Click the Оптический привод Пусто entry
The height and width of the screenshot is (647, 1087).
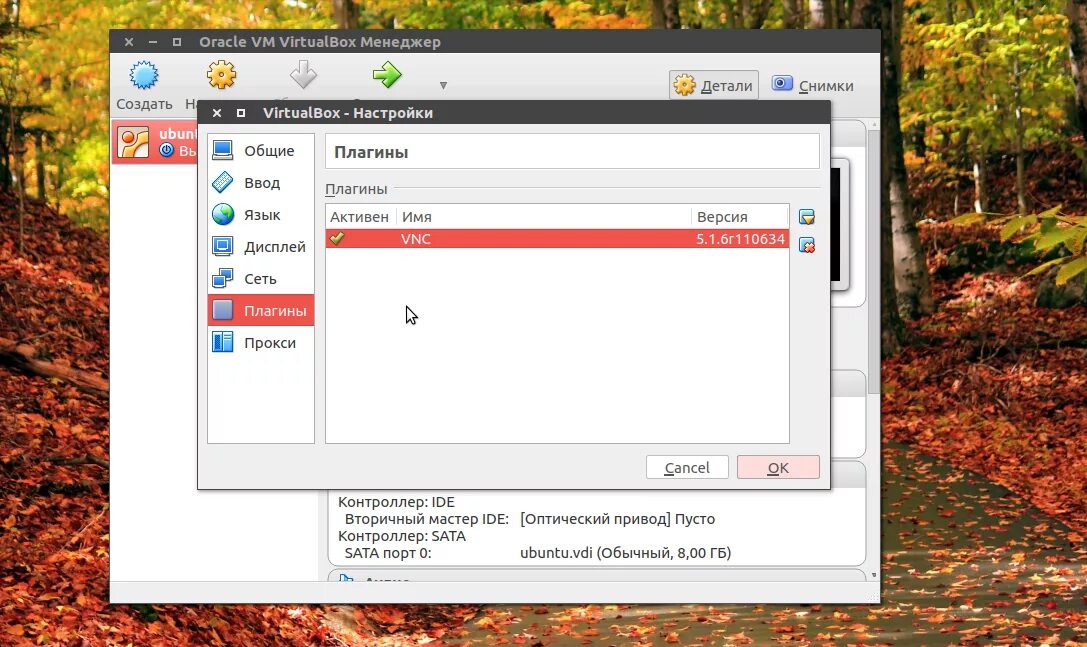coord(617,519)
